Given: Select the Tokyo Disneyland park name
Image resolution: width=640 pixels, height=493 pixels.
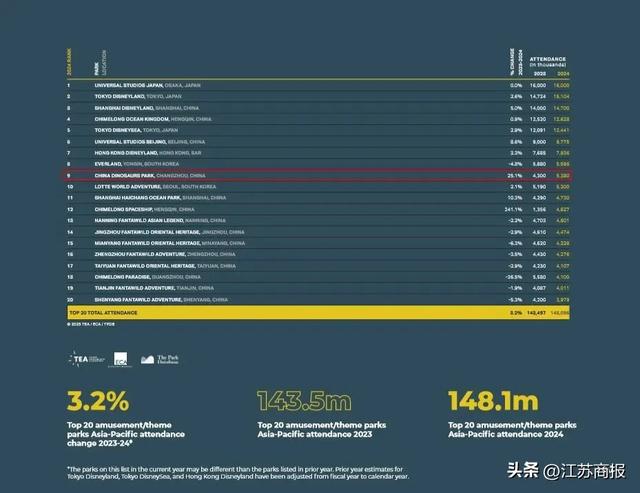Looking at the screenshot, I should click(120, 96).
